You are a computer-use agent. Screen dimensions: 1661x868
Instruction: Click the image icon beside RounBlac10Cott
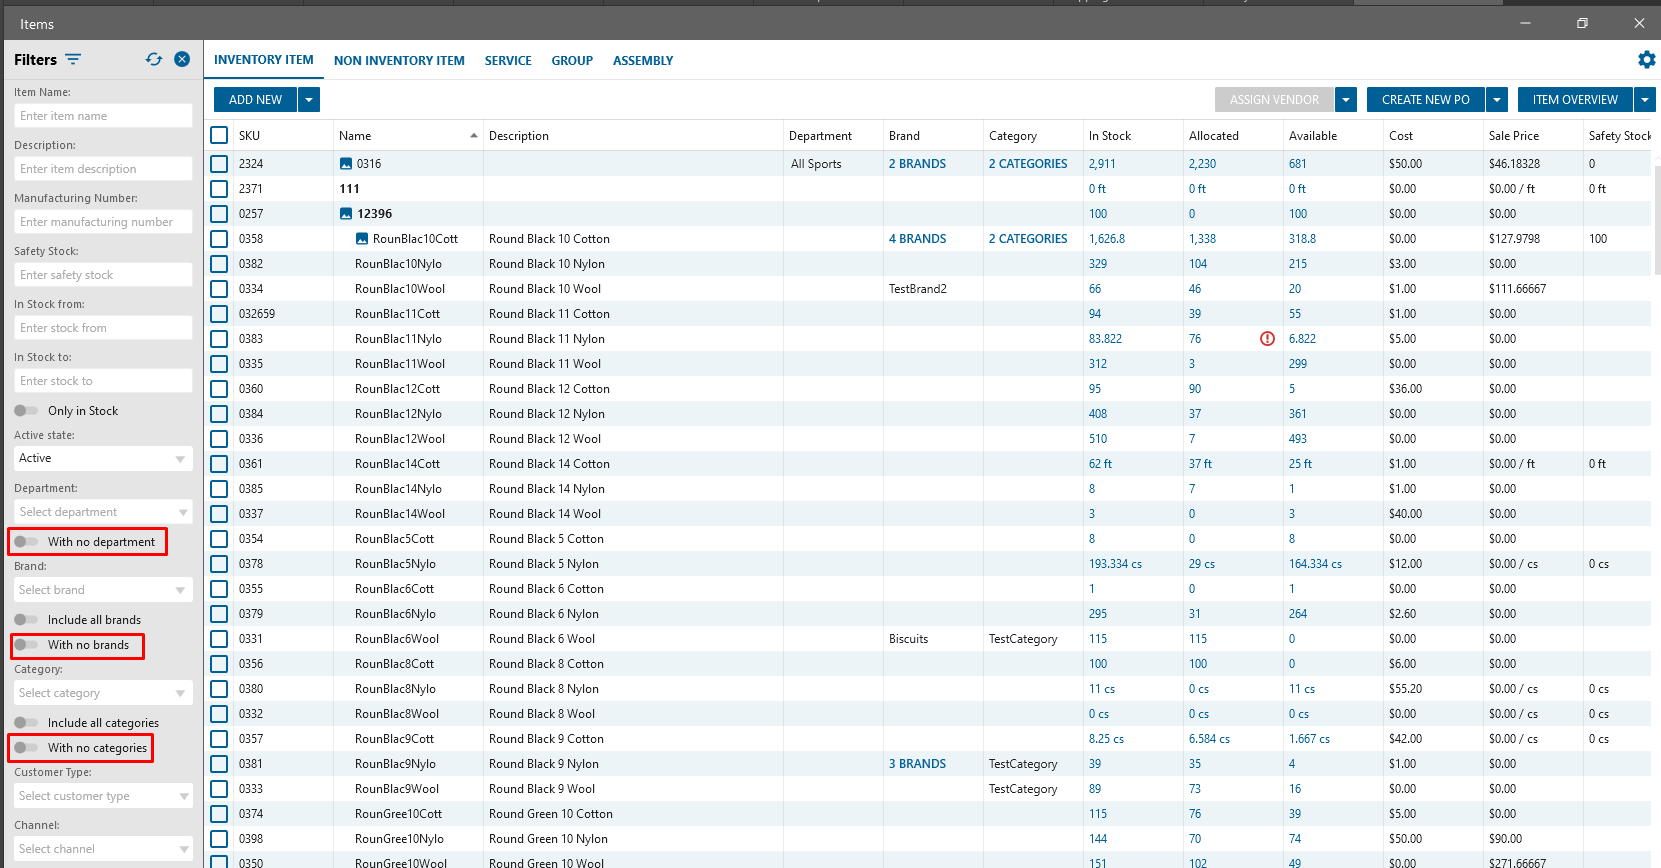coord(362,239)
